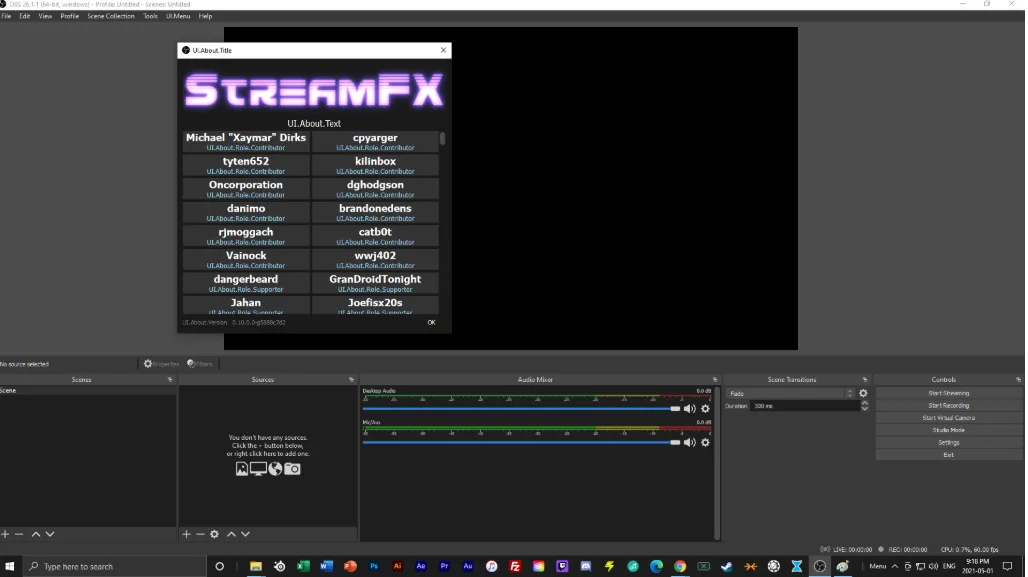The height and width of the screenshot is (577, 1028).
Task: Click Filters button in source toolbar
Action: coord(200,364)
